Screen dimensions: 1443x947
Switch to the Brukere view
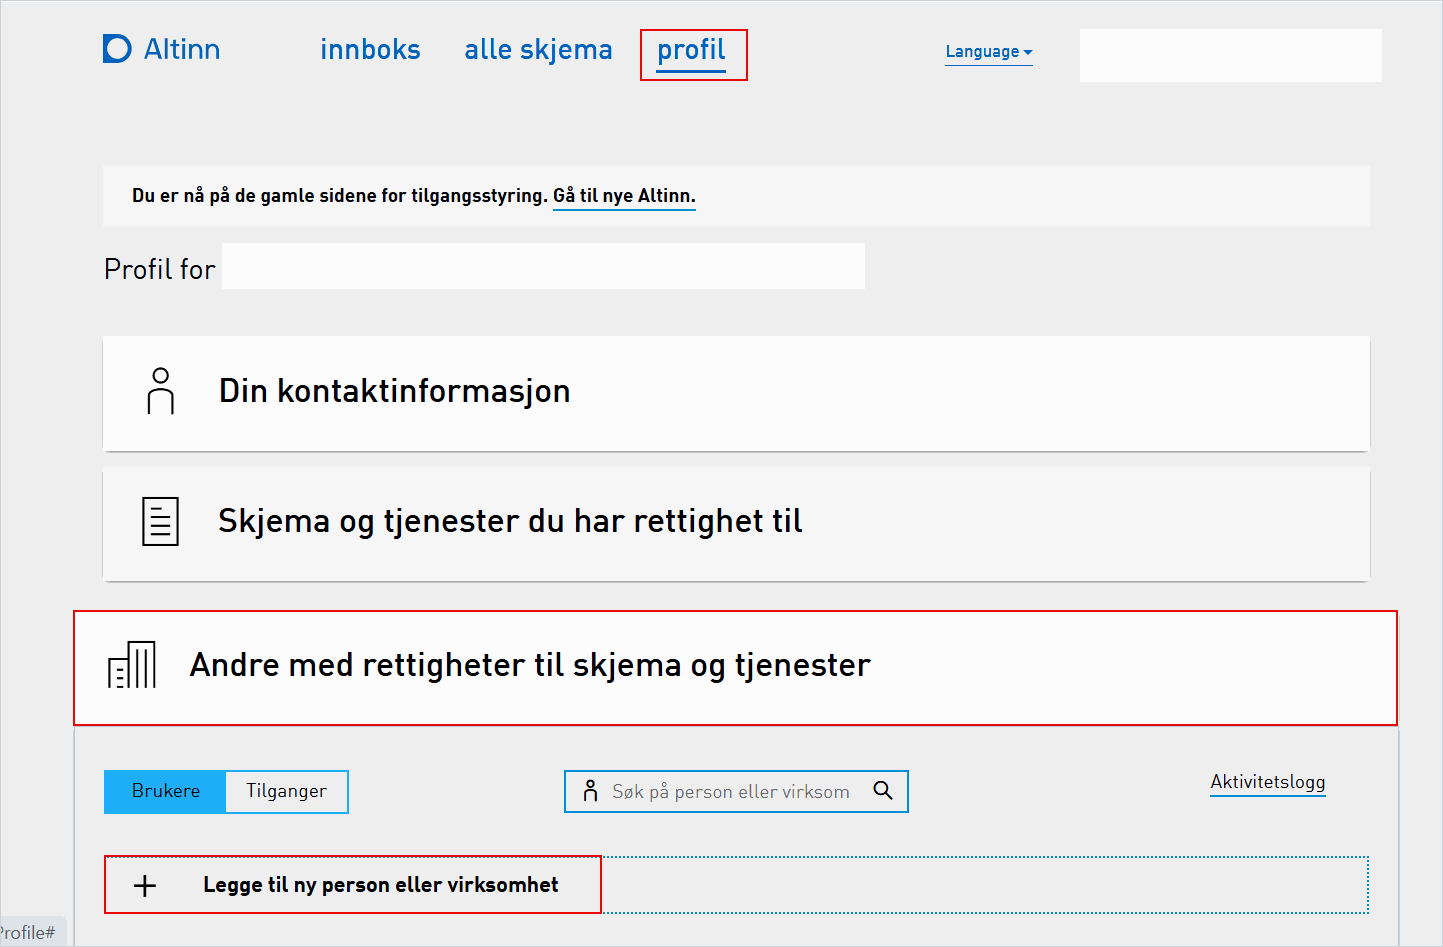pos(165,791)
